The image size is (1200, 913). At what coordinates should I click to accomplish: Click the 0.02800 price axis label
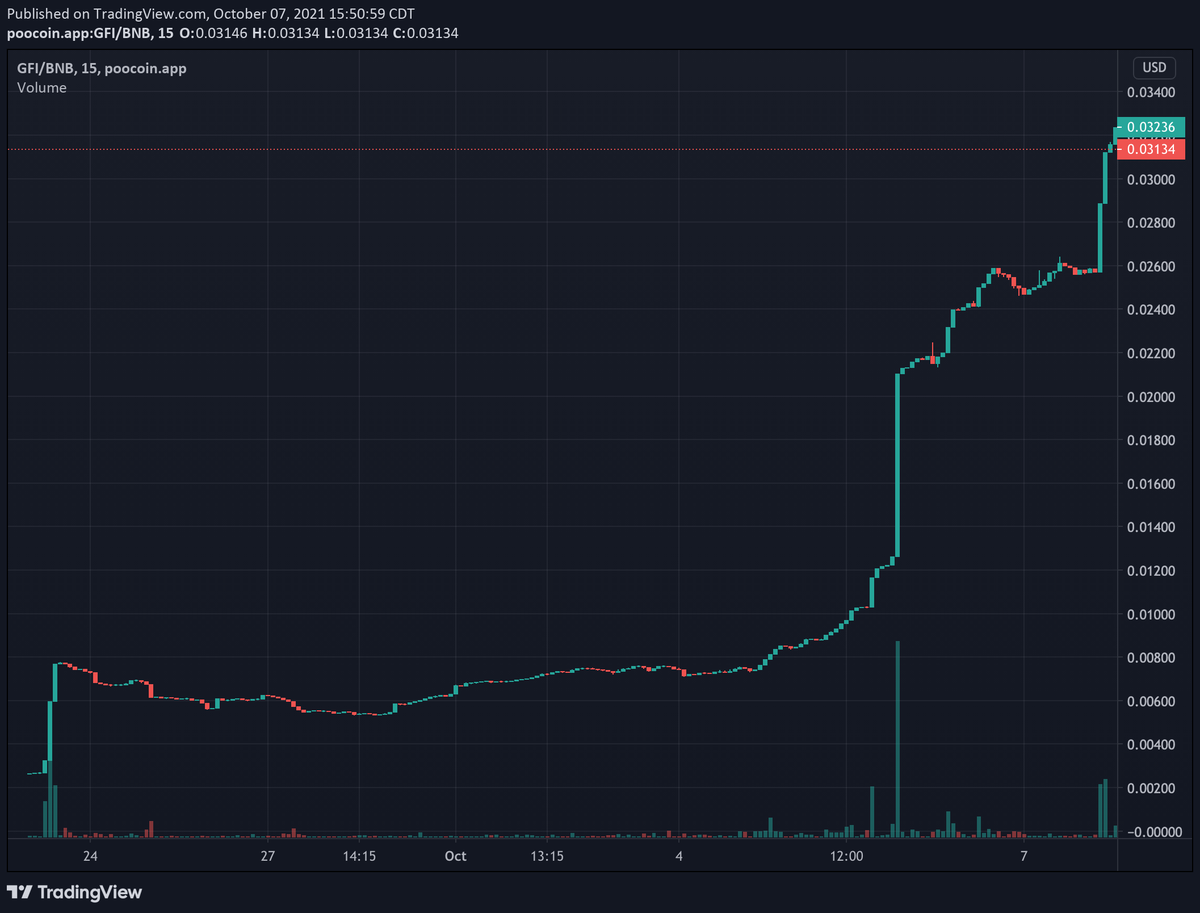[1150, 223]
